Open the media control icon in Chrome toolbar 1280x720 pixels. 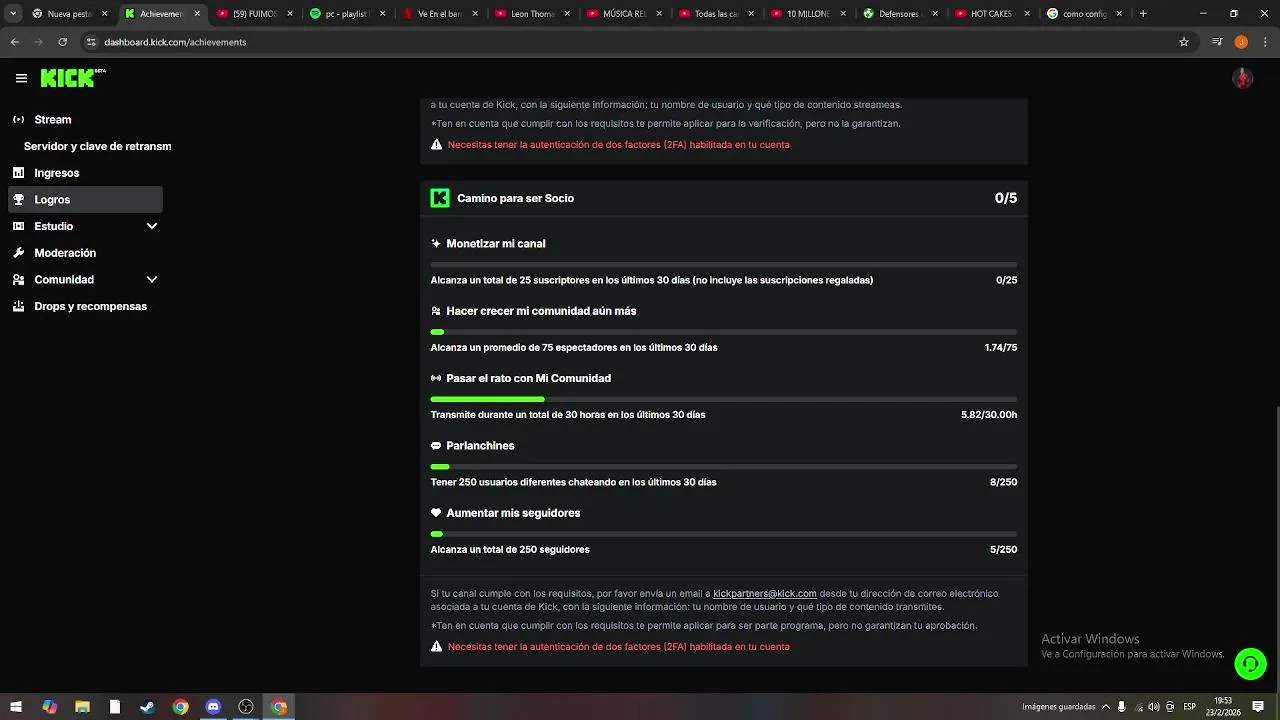click(x=1217, y=42)
